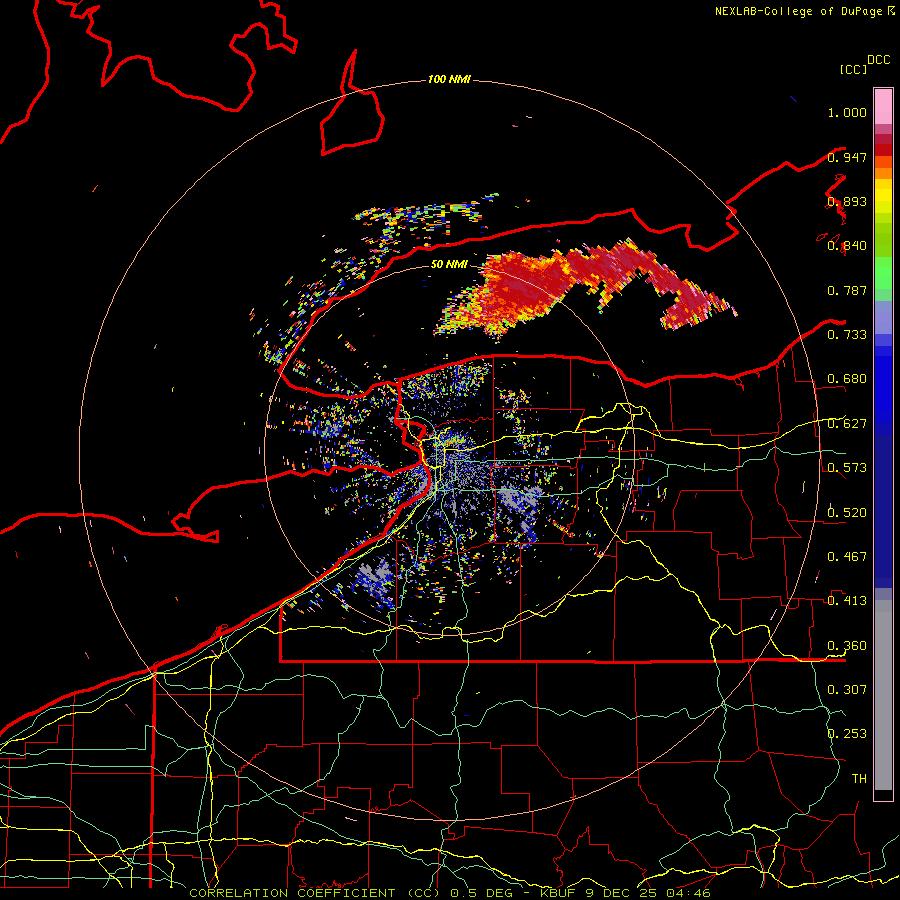
Task: Click the 0.947 legend value
Action: coord(847,157)
